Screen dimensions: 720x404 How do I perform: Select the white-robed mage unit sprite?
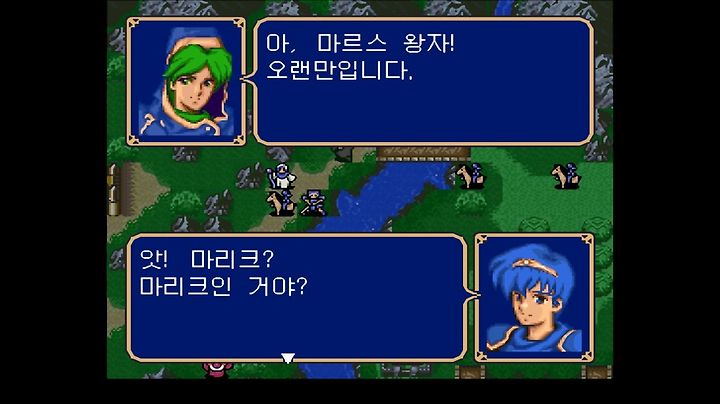(x=281, y=176)
